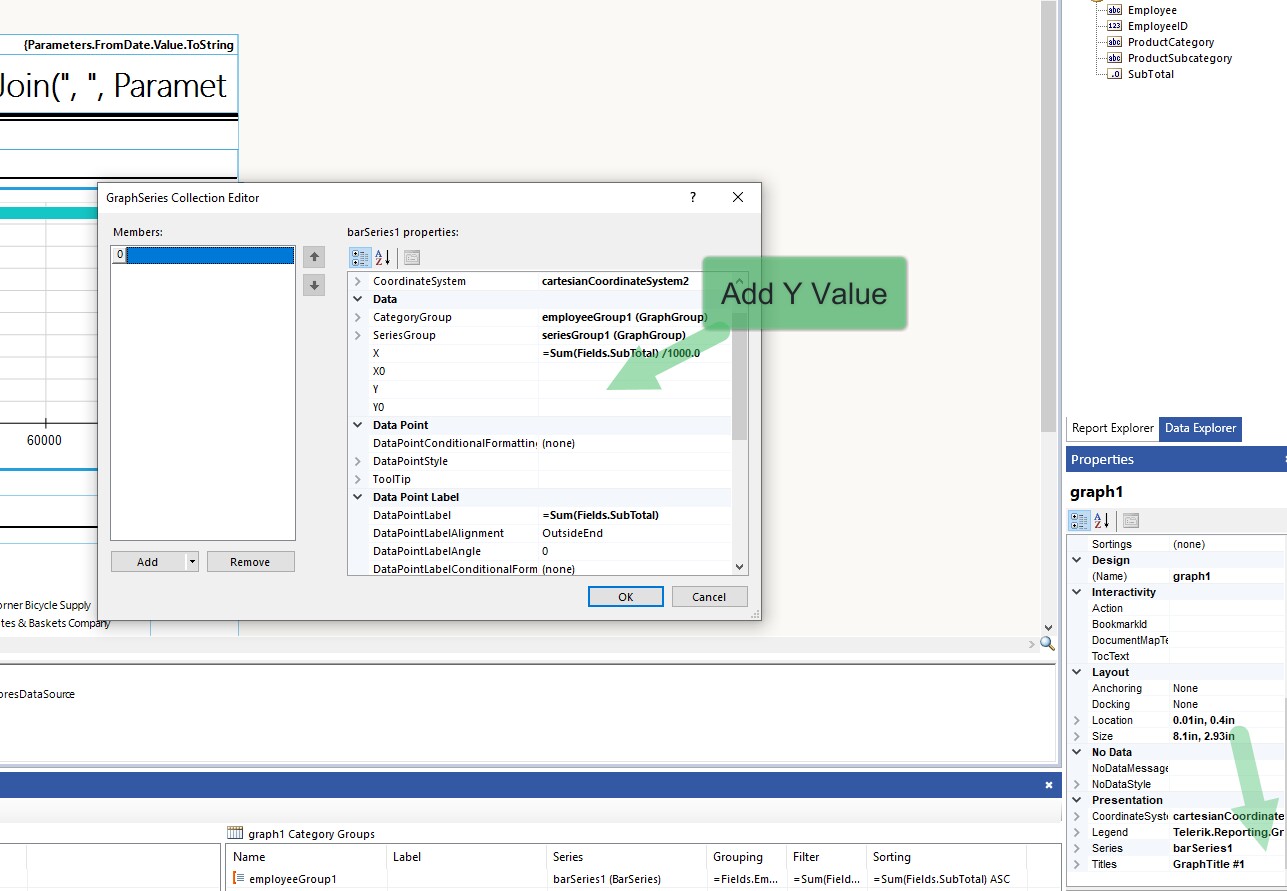Click the Remove member button
This screenshot has width=1287, height=891.
tap(250, 562)
